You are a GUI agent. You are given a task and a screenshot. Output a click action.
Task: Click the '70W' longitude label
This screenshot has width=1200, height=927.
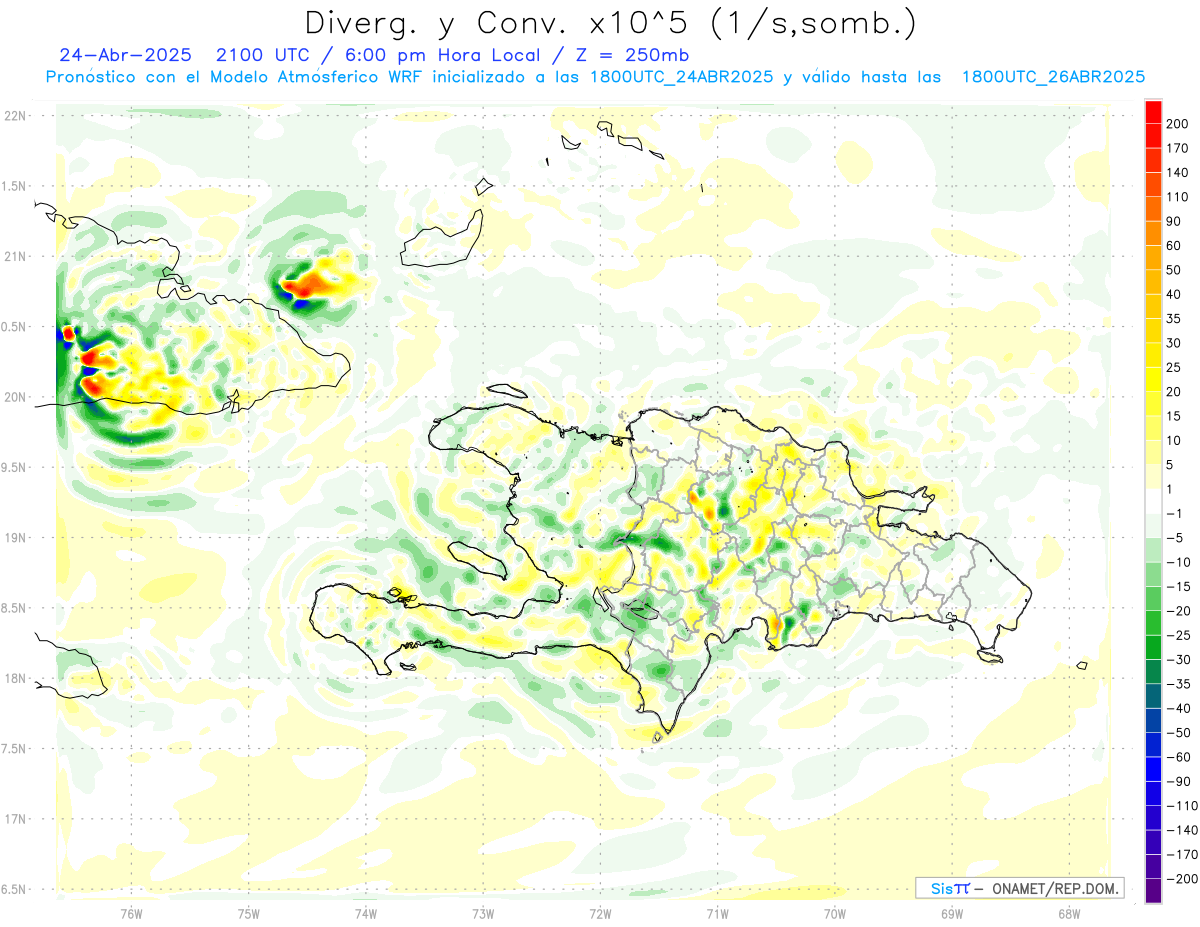tap(834, 913)
